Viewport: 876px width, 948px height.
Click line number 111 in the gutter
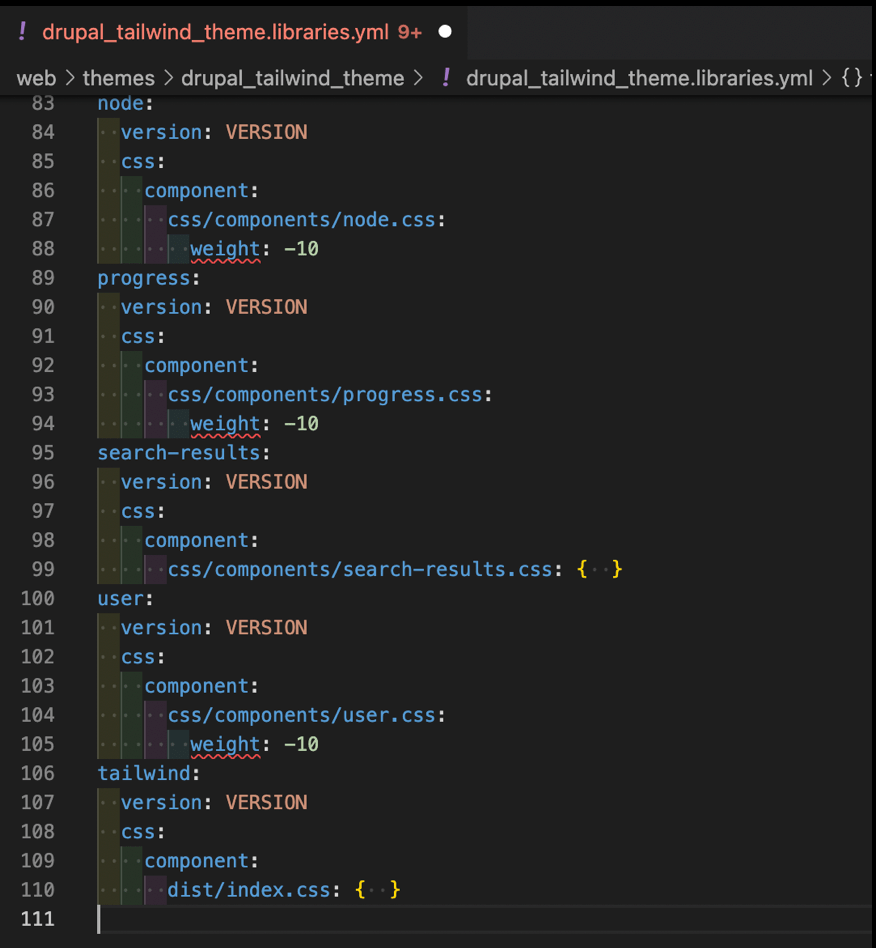[x=37, y=919]
